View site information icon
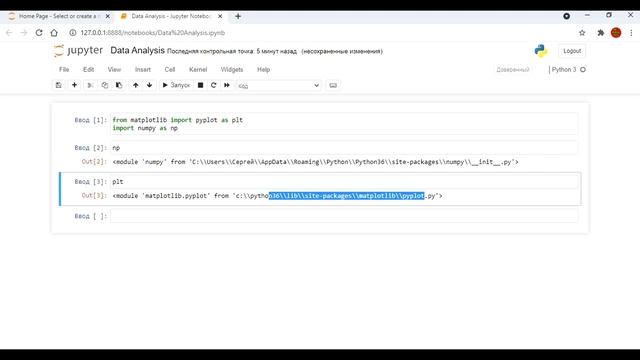The image size is (640, 360). click(72, 33)
